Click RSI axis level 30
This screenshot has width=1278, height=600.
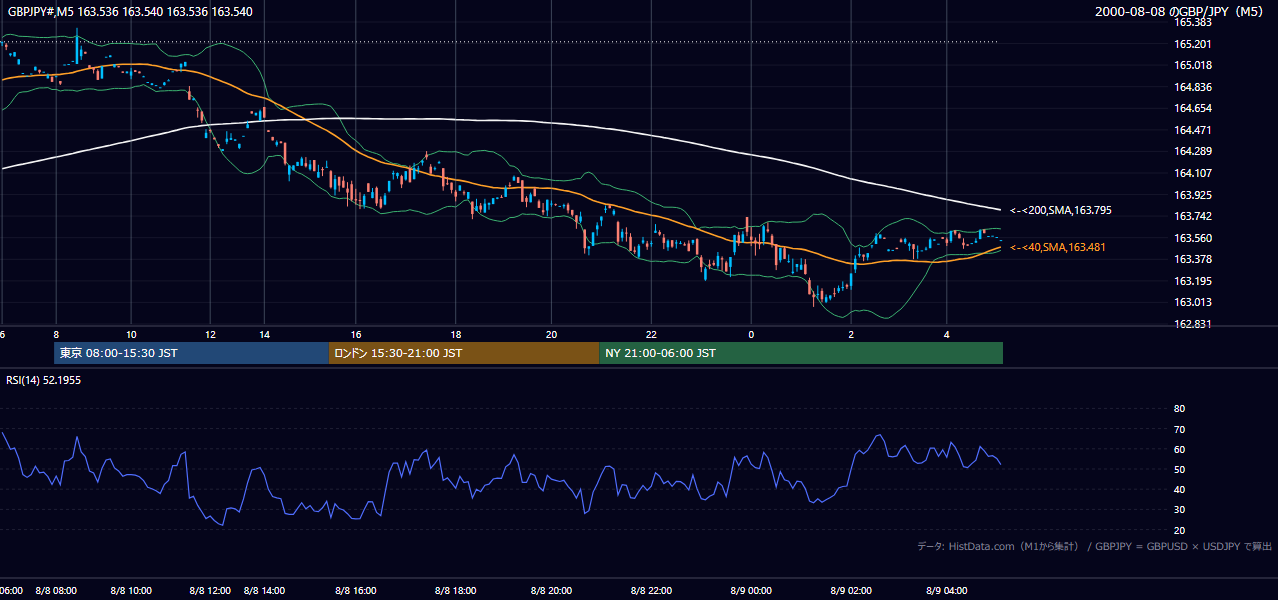click(1179, 510)
